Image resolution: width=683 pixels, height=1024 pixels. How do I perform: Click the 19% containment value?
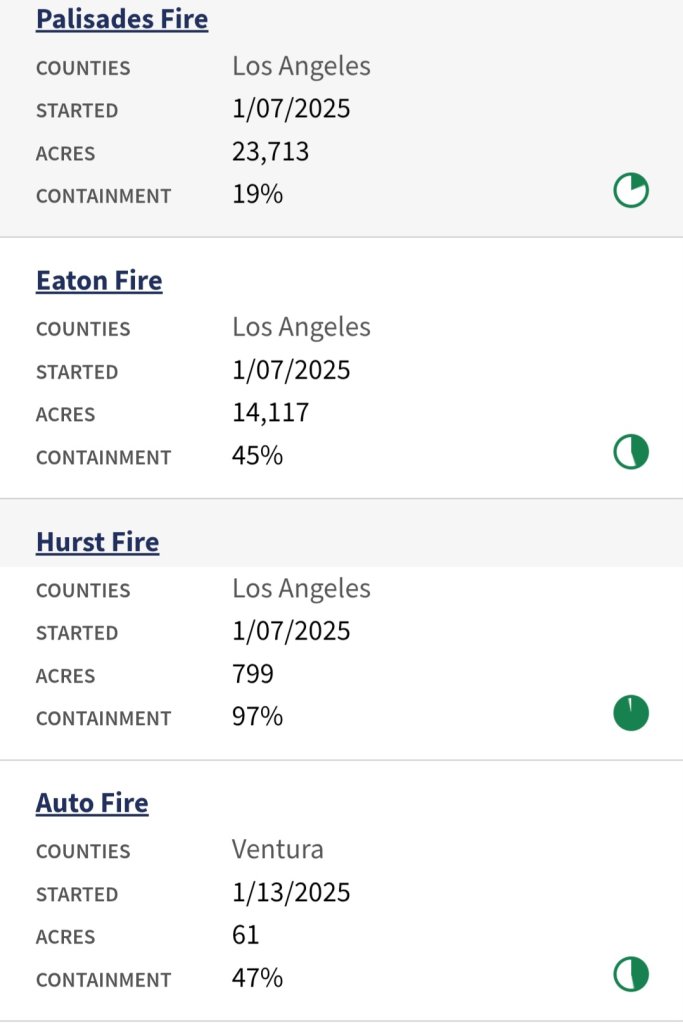[x=257, y=194]
